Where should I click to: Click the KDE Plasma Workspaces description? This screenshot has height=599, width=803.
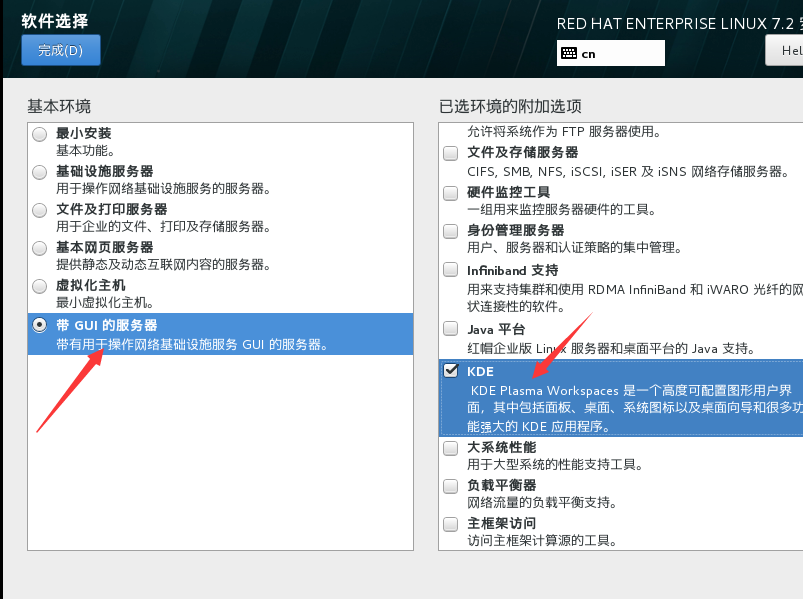635,409
